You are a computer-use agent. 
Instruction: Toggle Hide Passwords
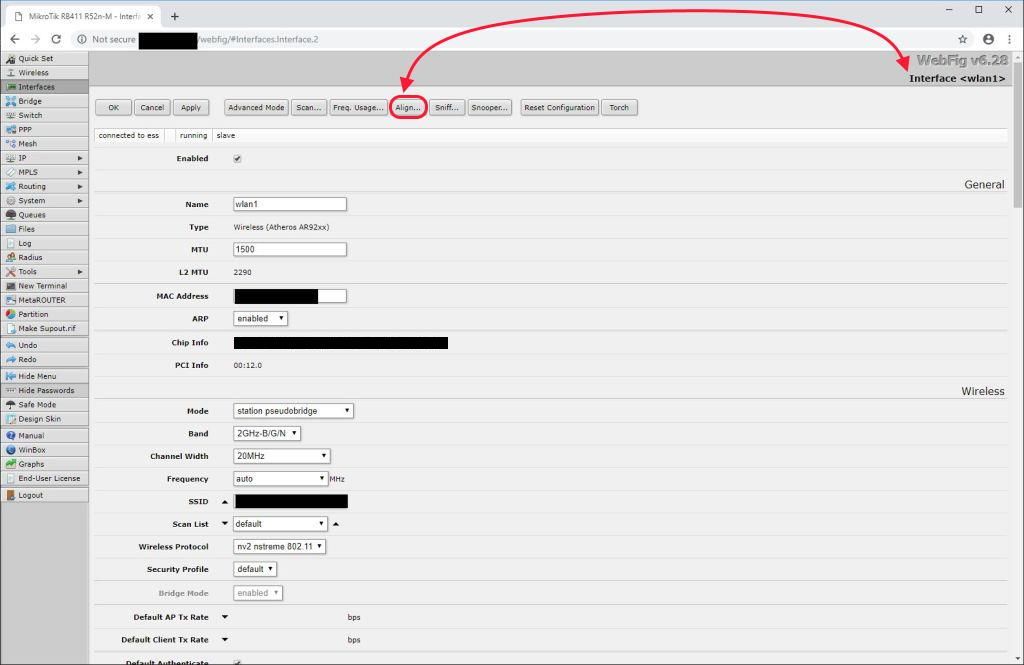(44, 391)
